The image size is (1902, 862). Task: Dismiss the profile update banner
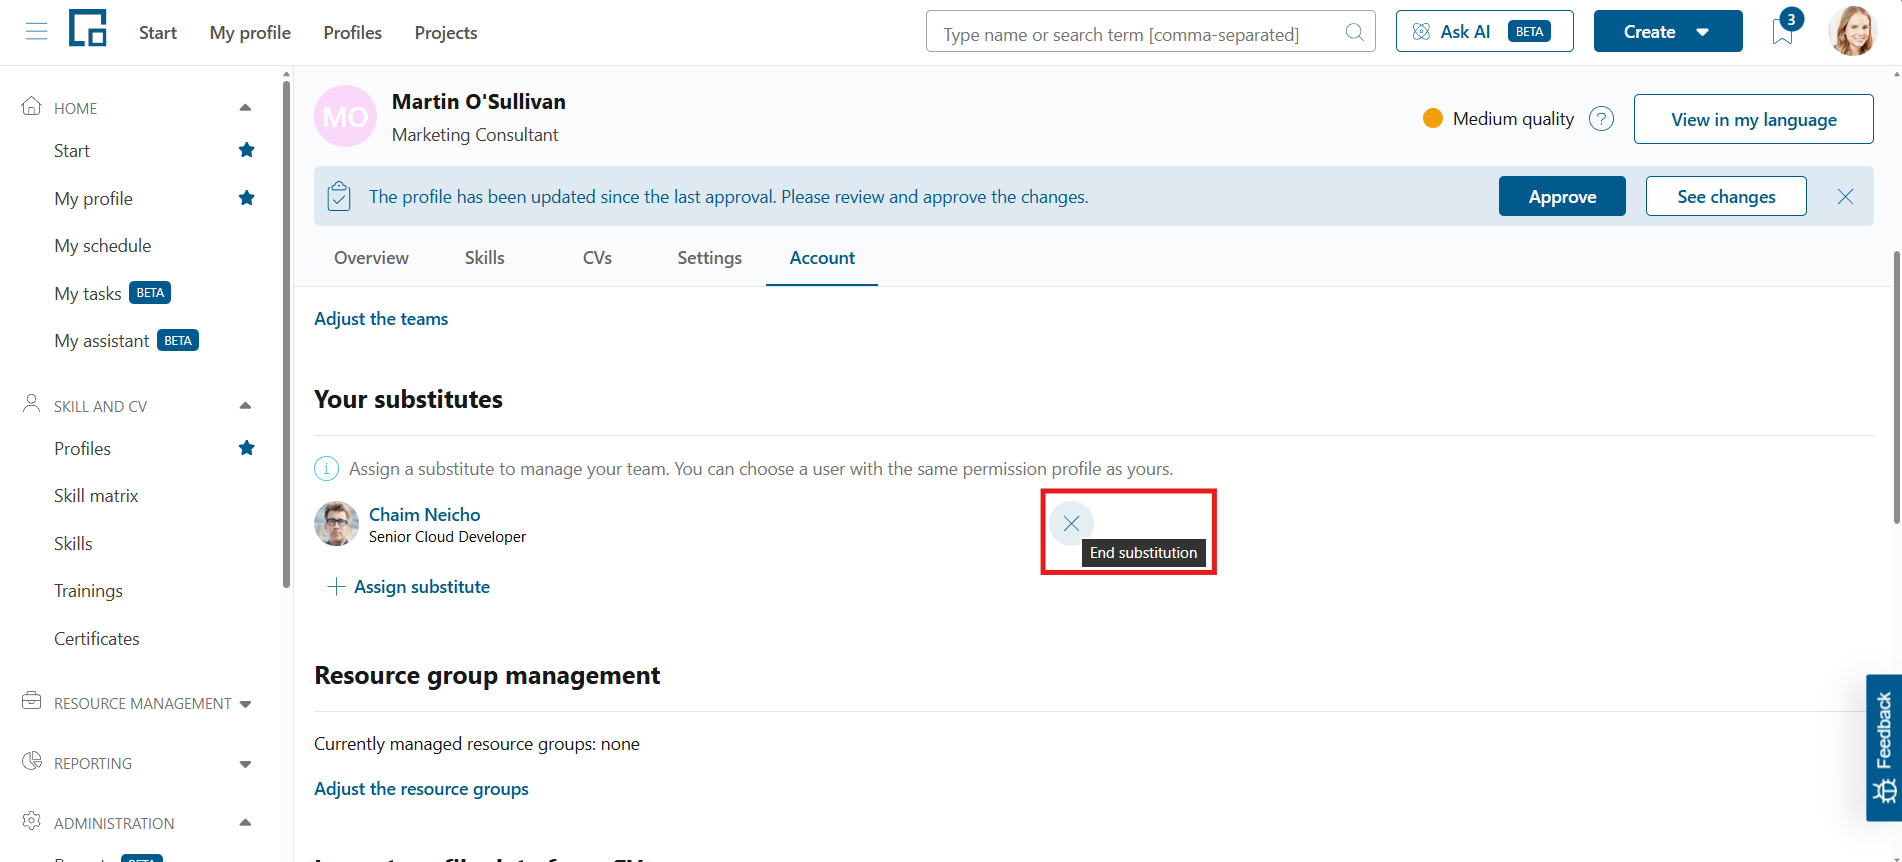point(1845,197)
